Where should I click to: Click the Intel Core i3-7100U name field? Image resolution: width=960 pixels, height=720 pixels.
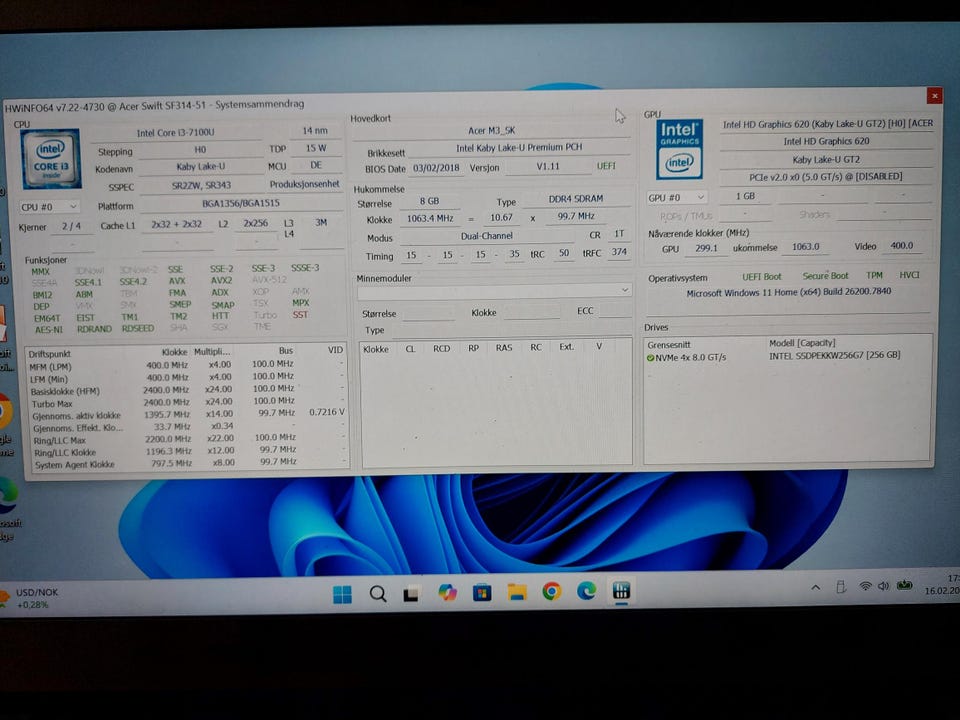pos(176,132)
